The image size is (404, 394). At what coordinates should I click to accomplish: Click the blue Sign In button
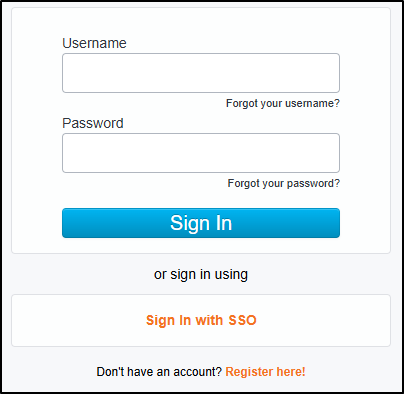tap(201, 223)
